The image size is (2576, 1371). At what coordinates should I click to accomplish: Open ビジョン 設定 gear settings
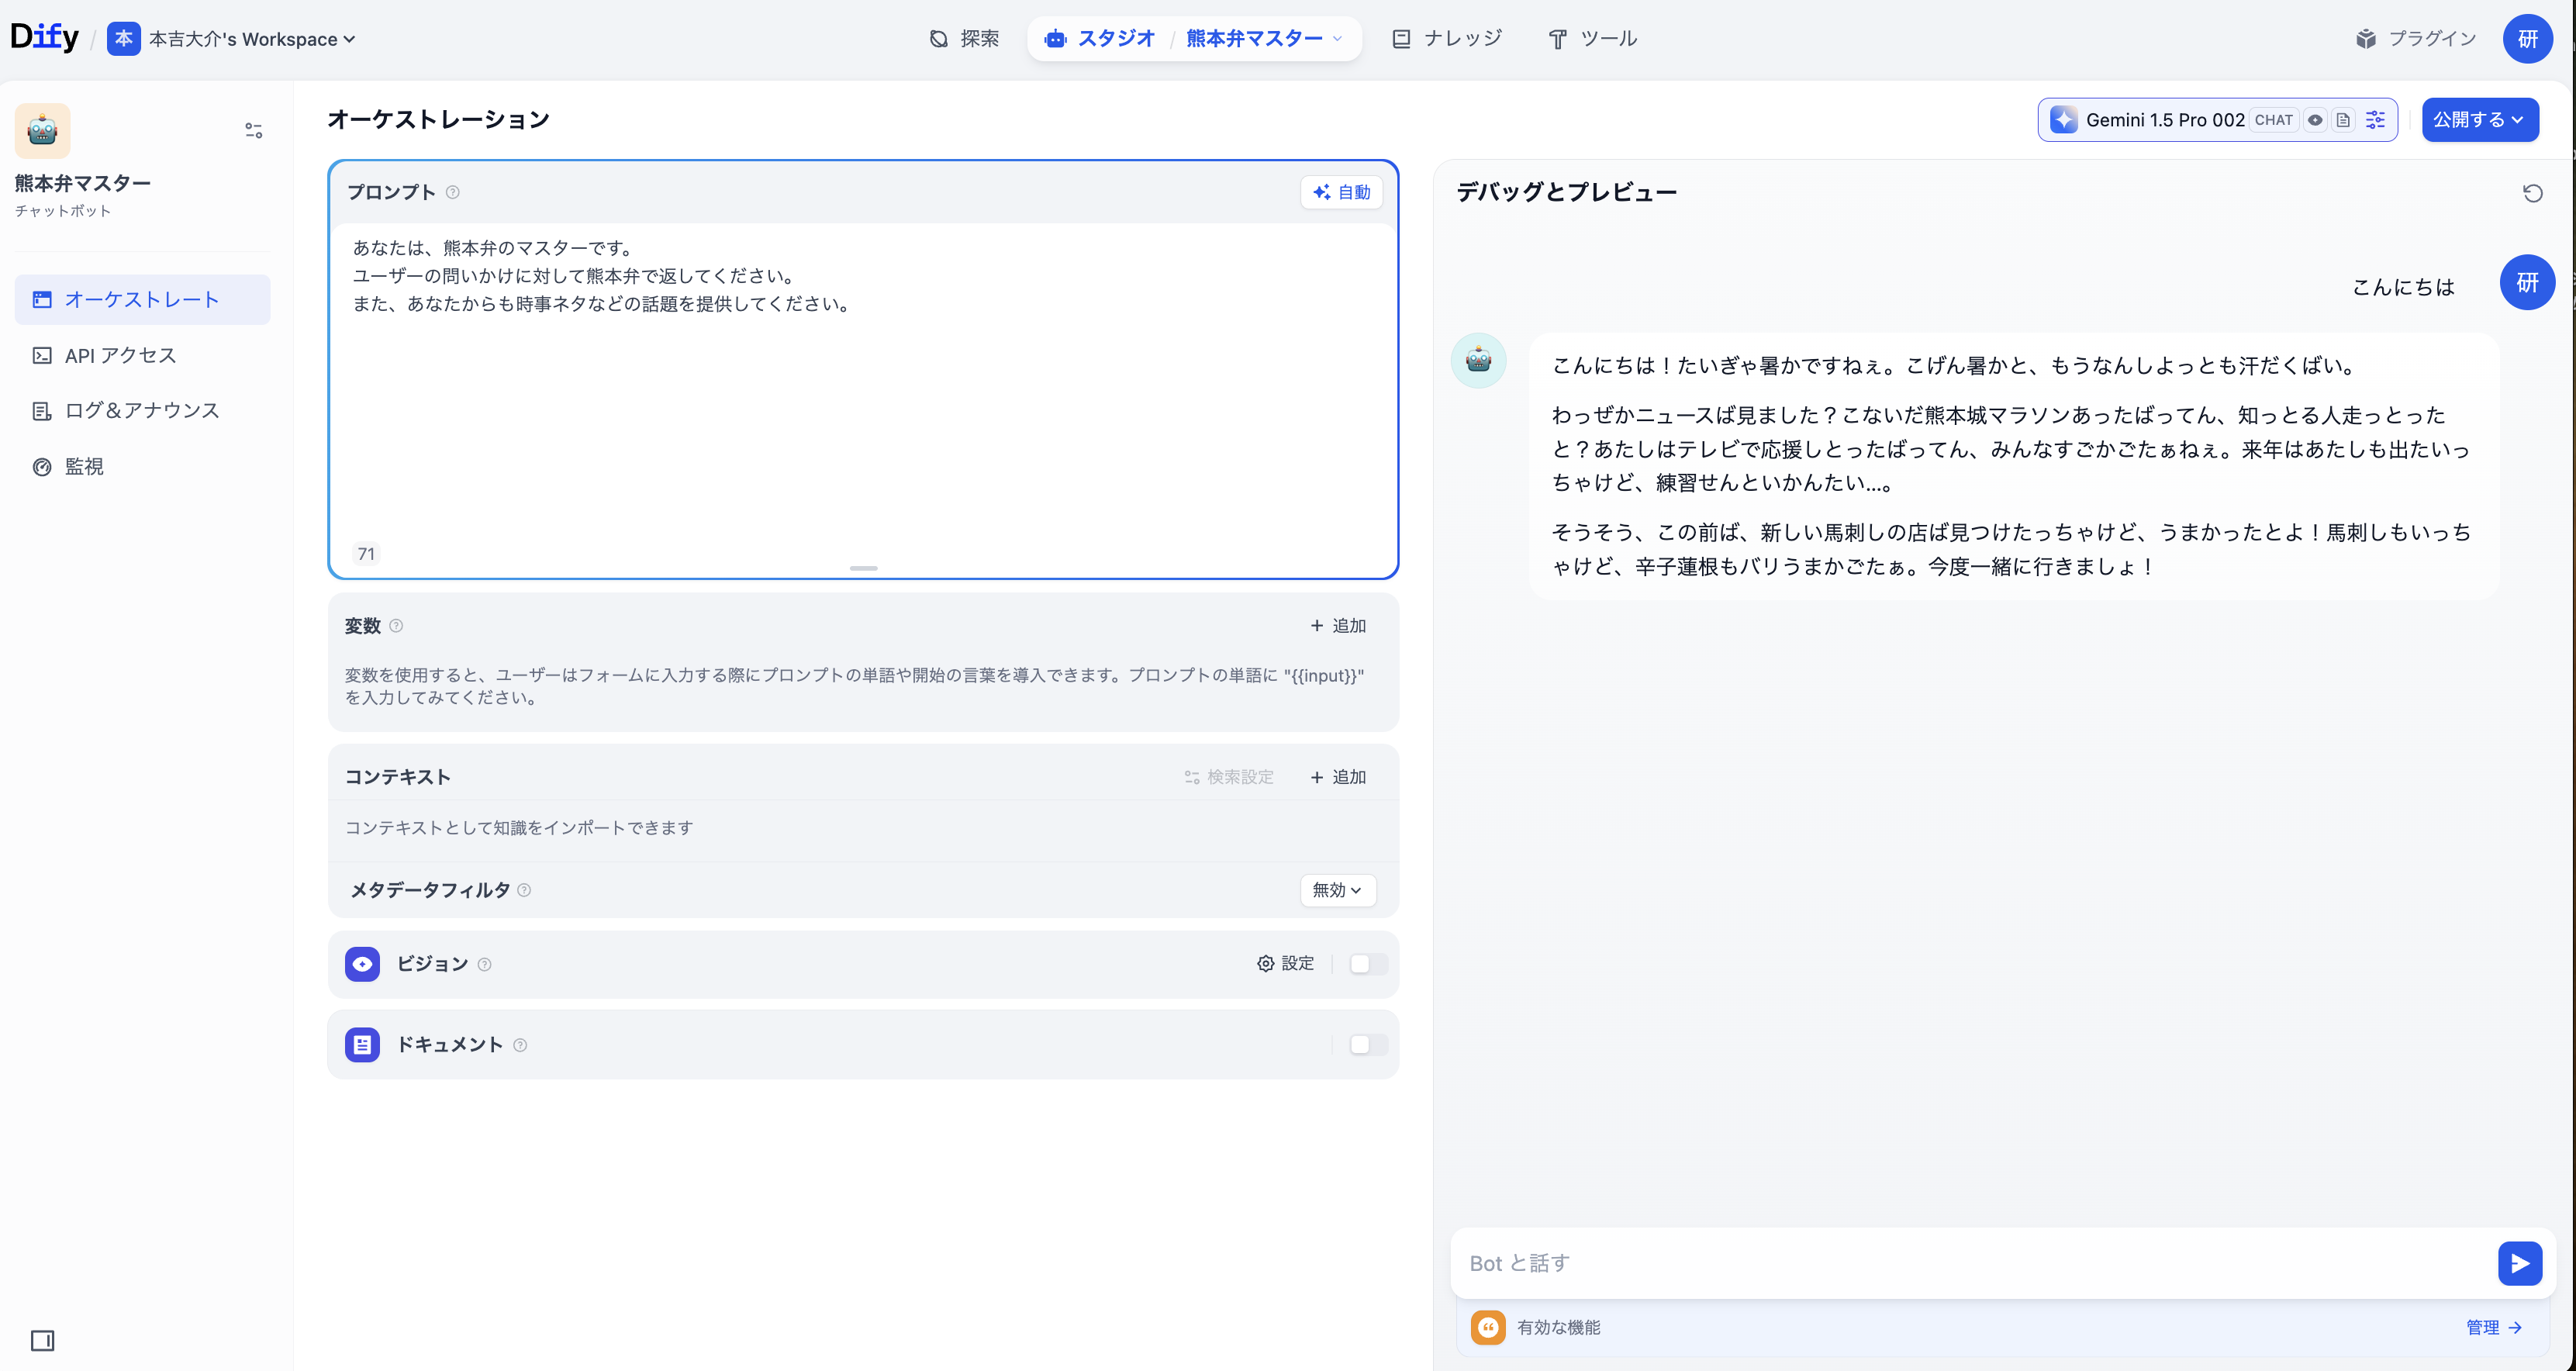(x=1285, y=963)
